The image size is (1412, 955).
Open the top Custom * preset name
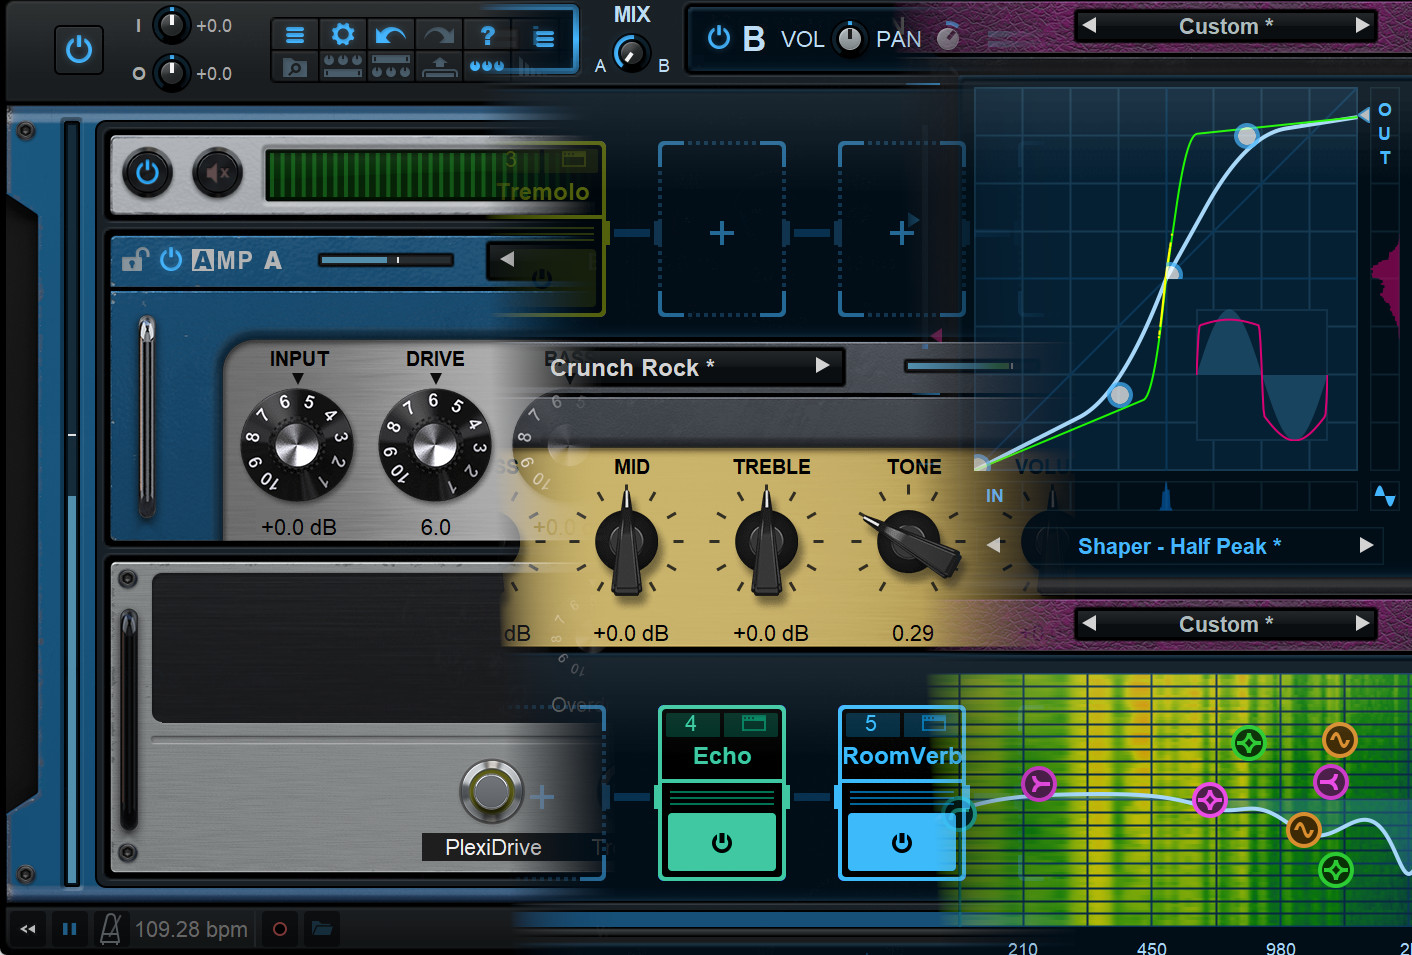coord(1226,26)
